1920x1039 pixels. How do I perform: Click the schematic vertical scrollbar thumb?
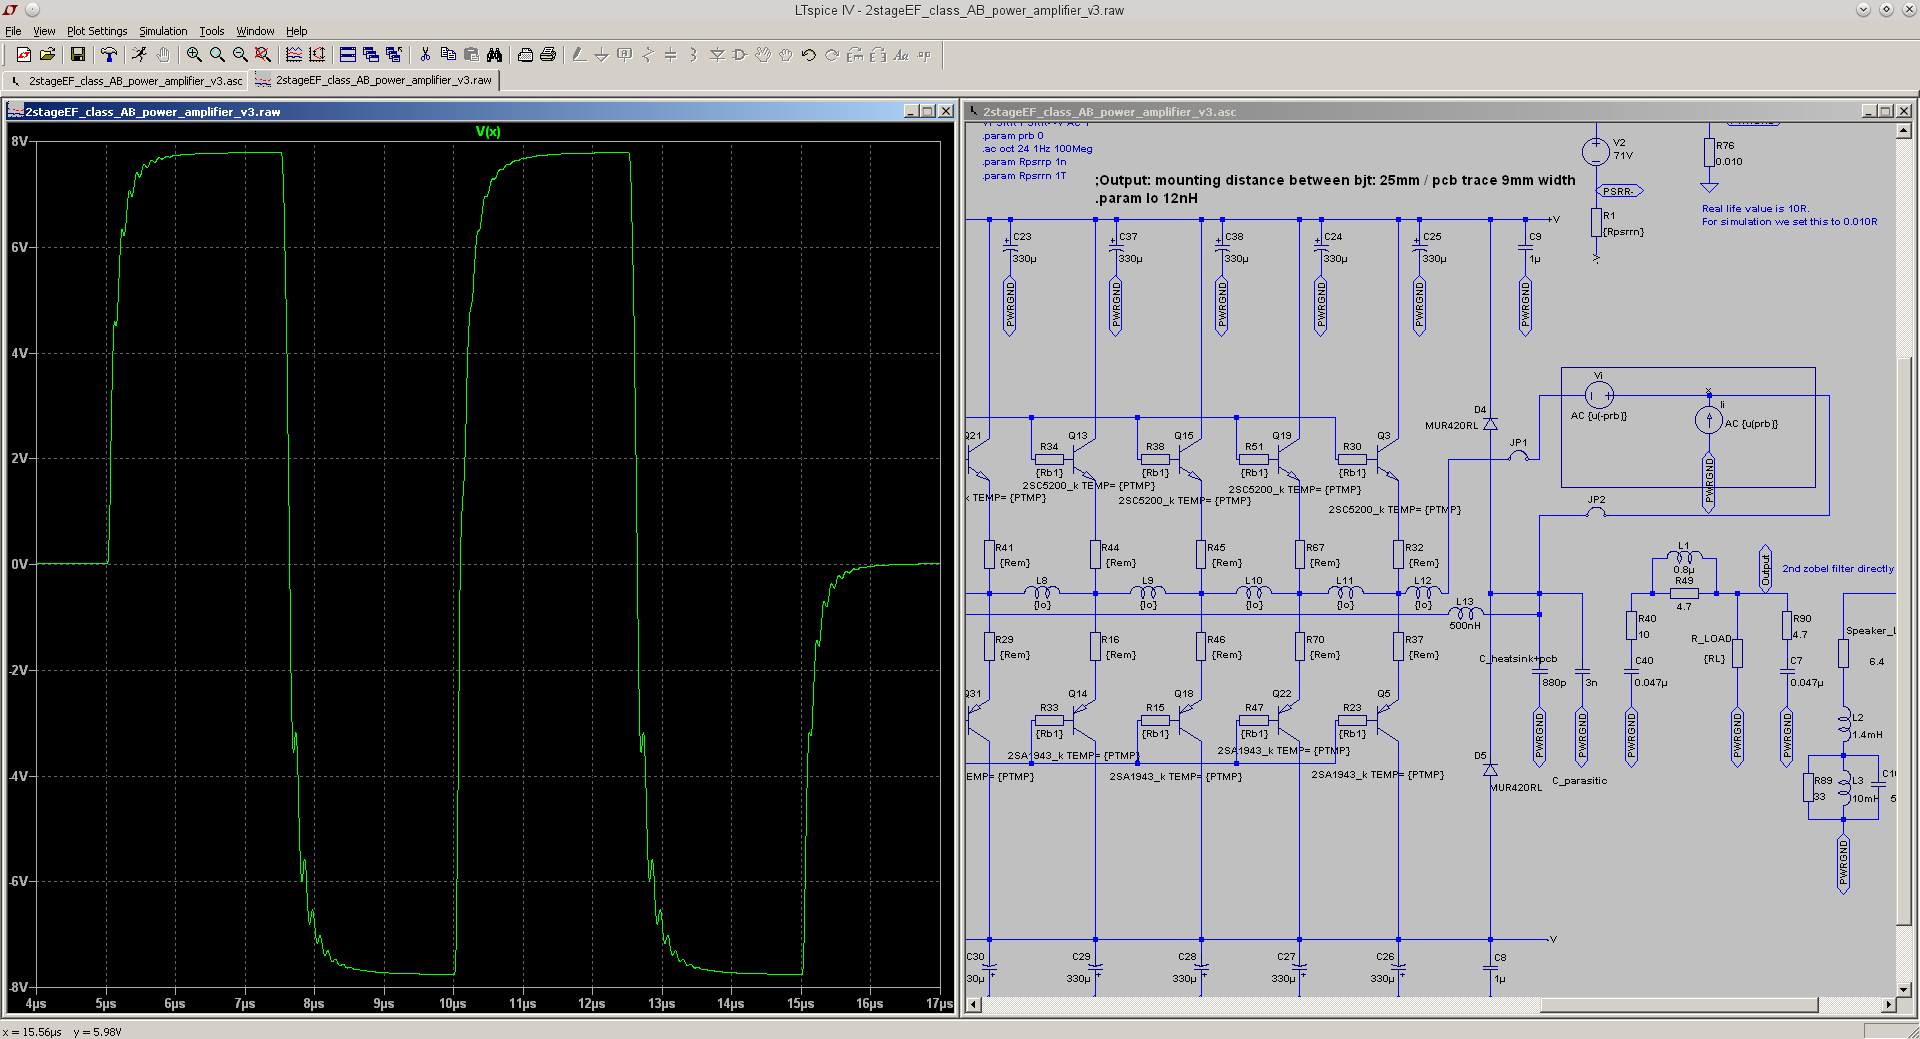[x=1904, y=640]
